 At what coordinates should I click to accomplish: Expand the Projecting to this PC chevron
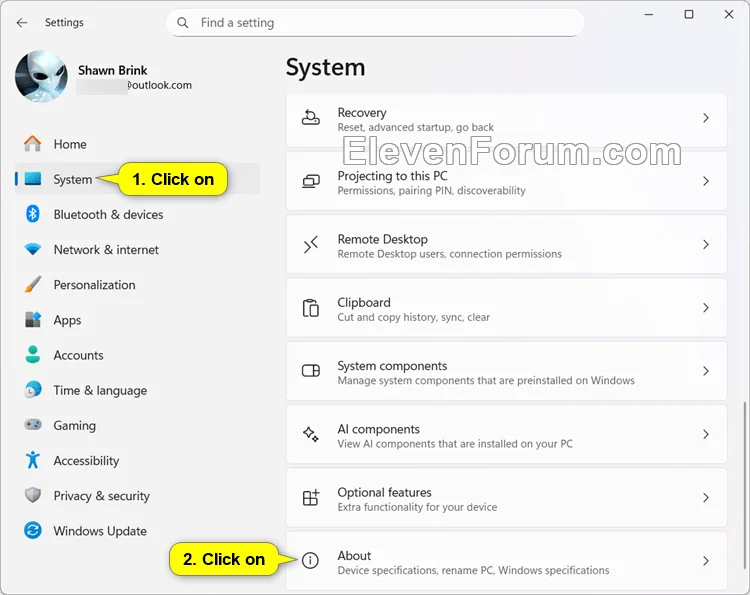tap(706, 181)
